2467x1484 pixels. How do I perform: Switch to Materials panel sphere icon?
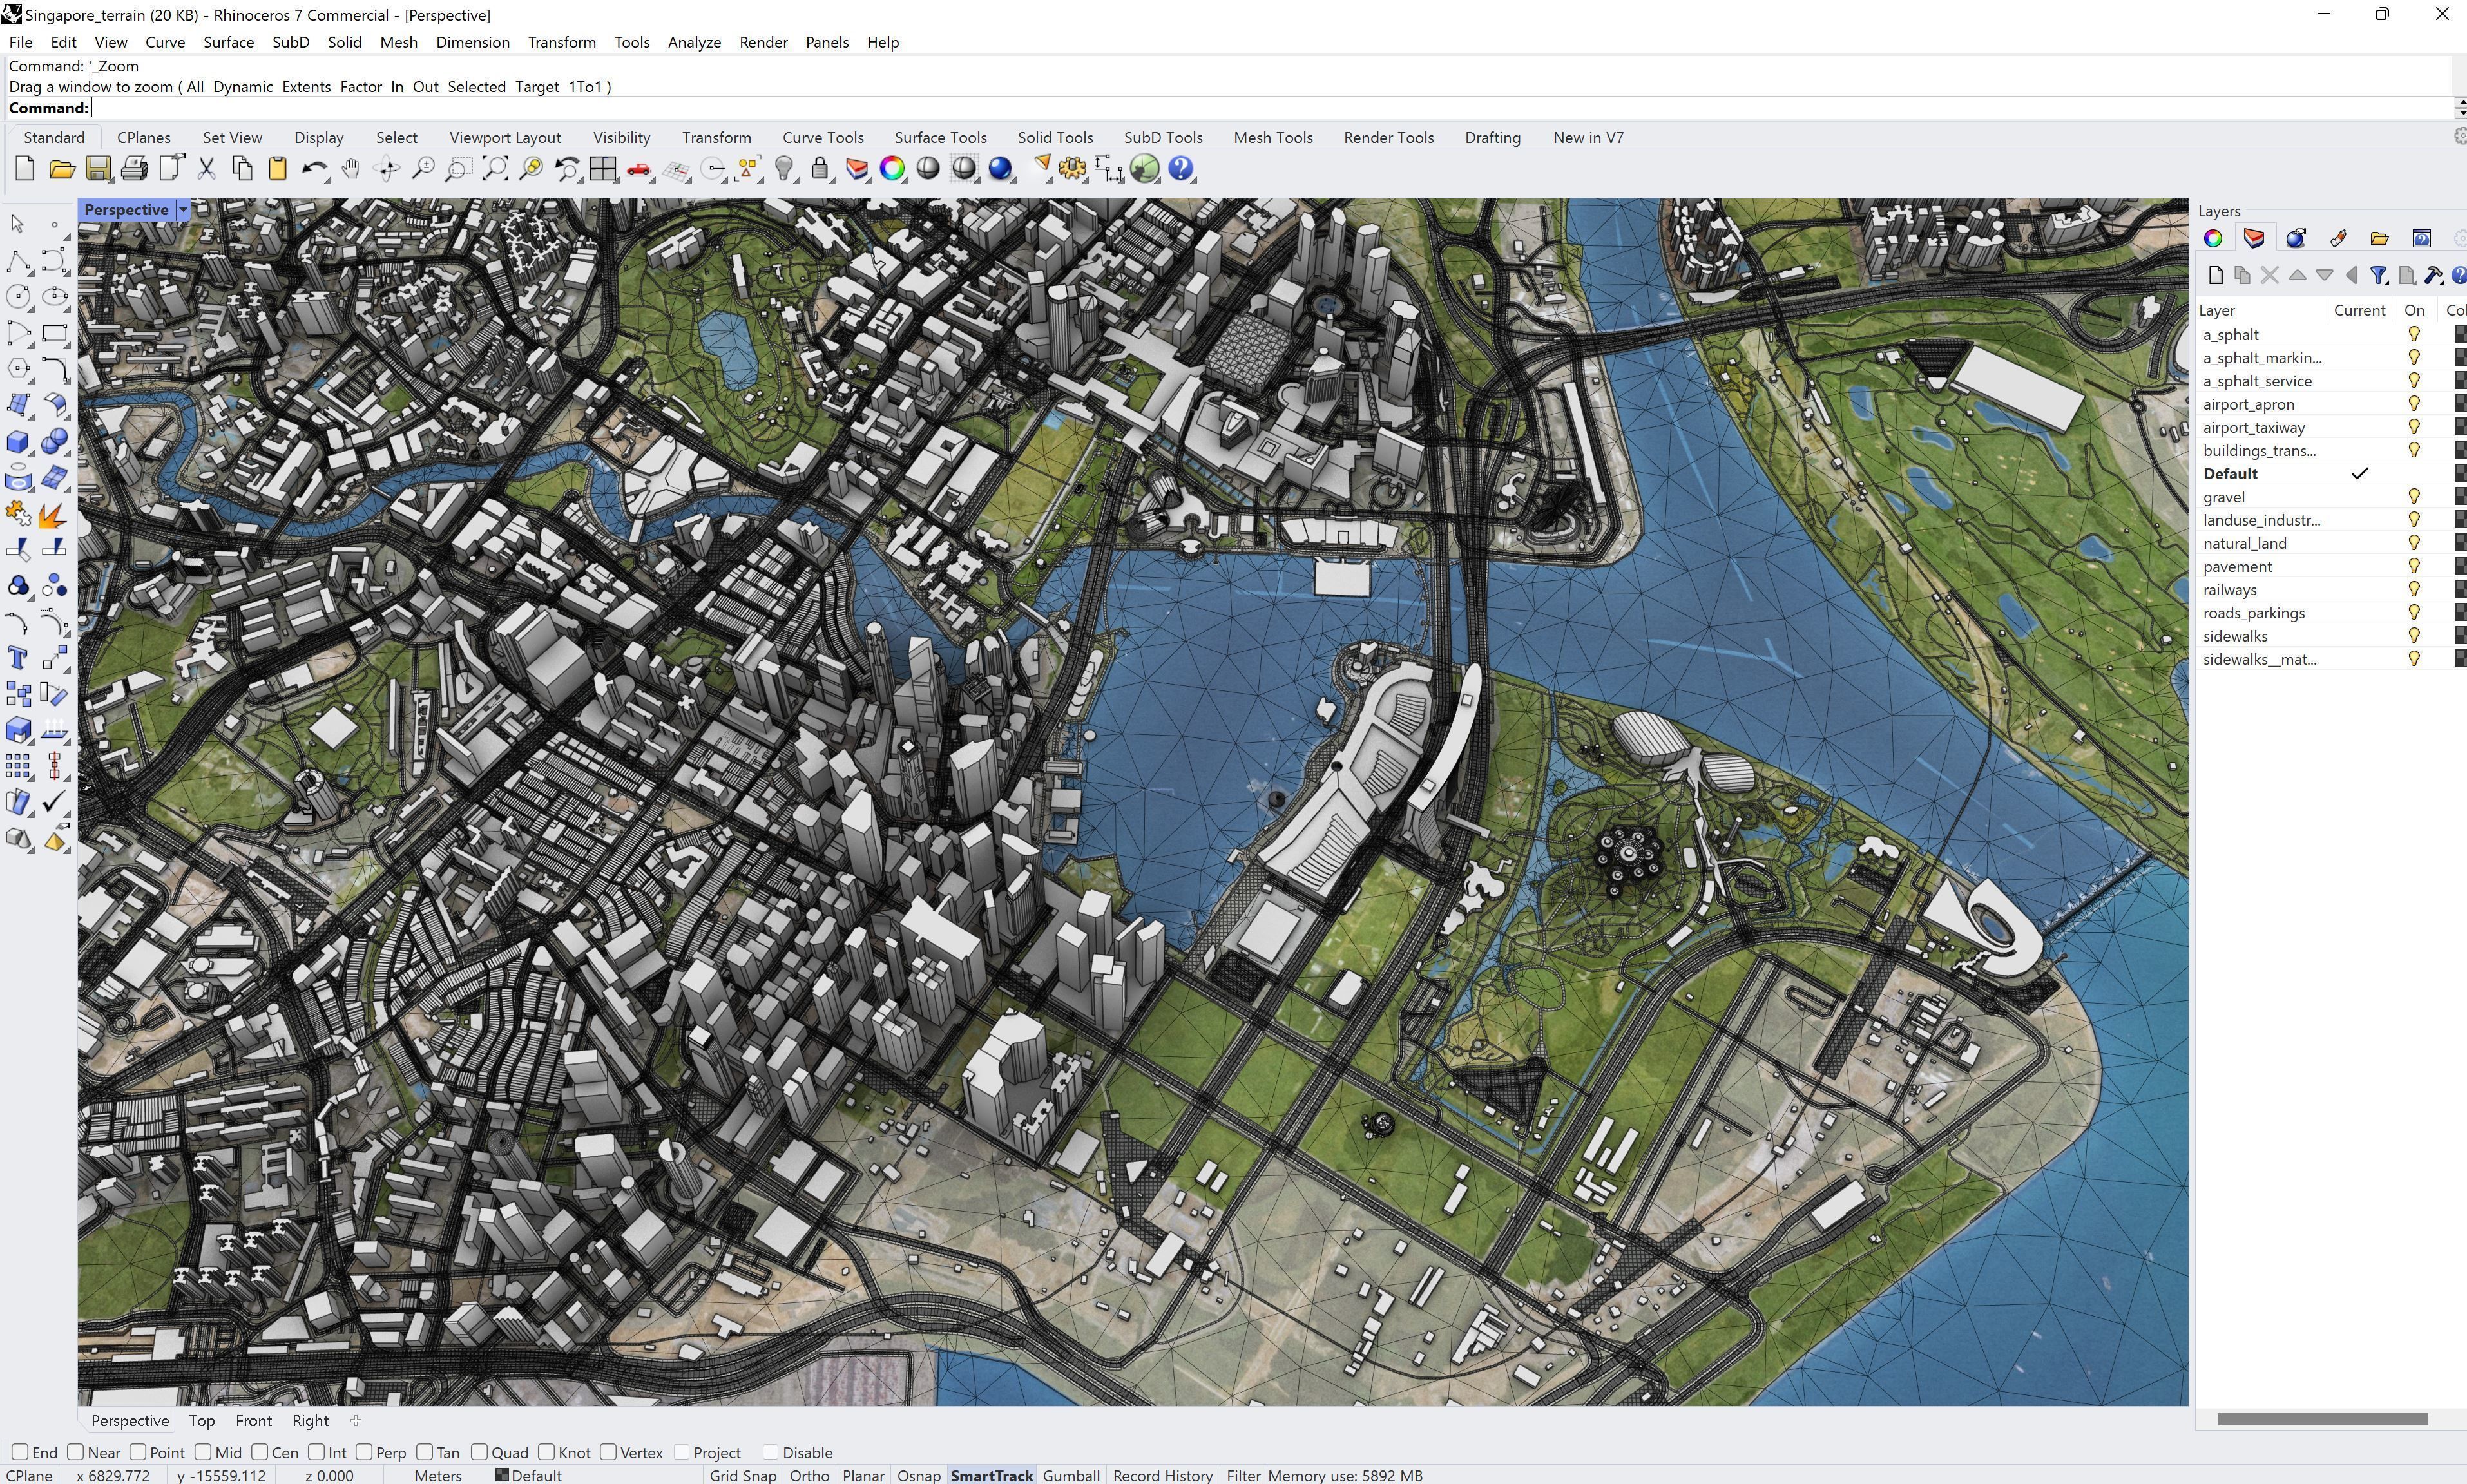pos(2295,238)
